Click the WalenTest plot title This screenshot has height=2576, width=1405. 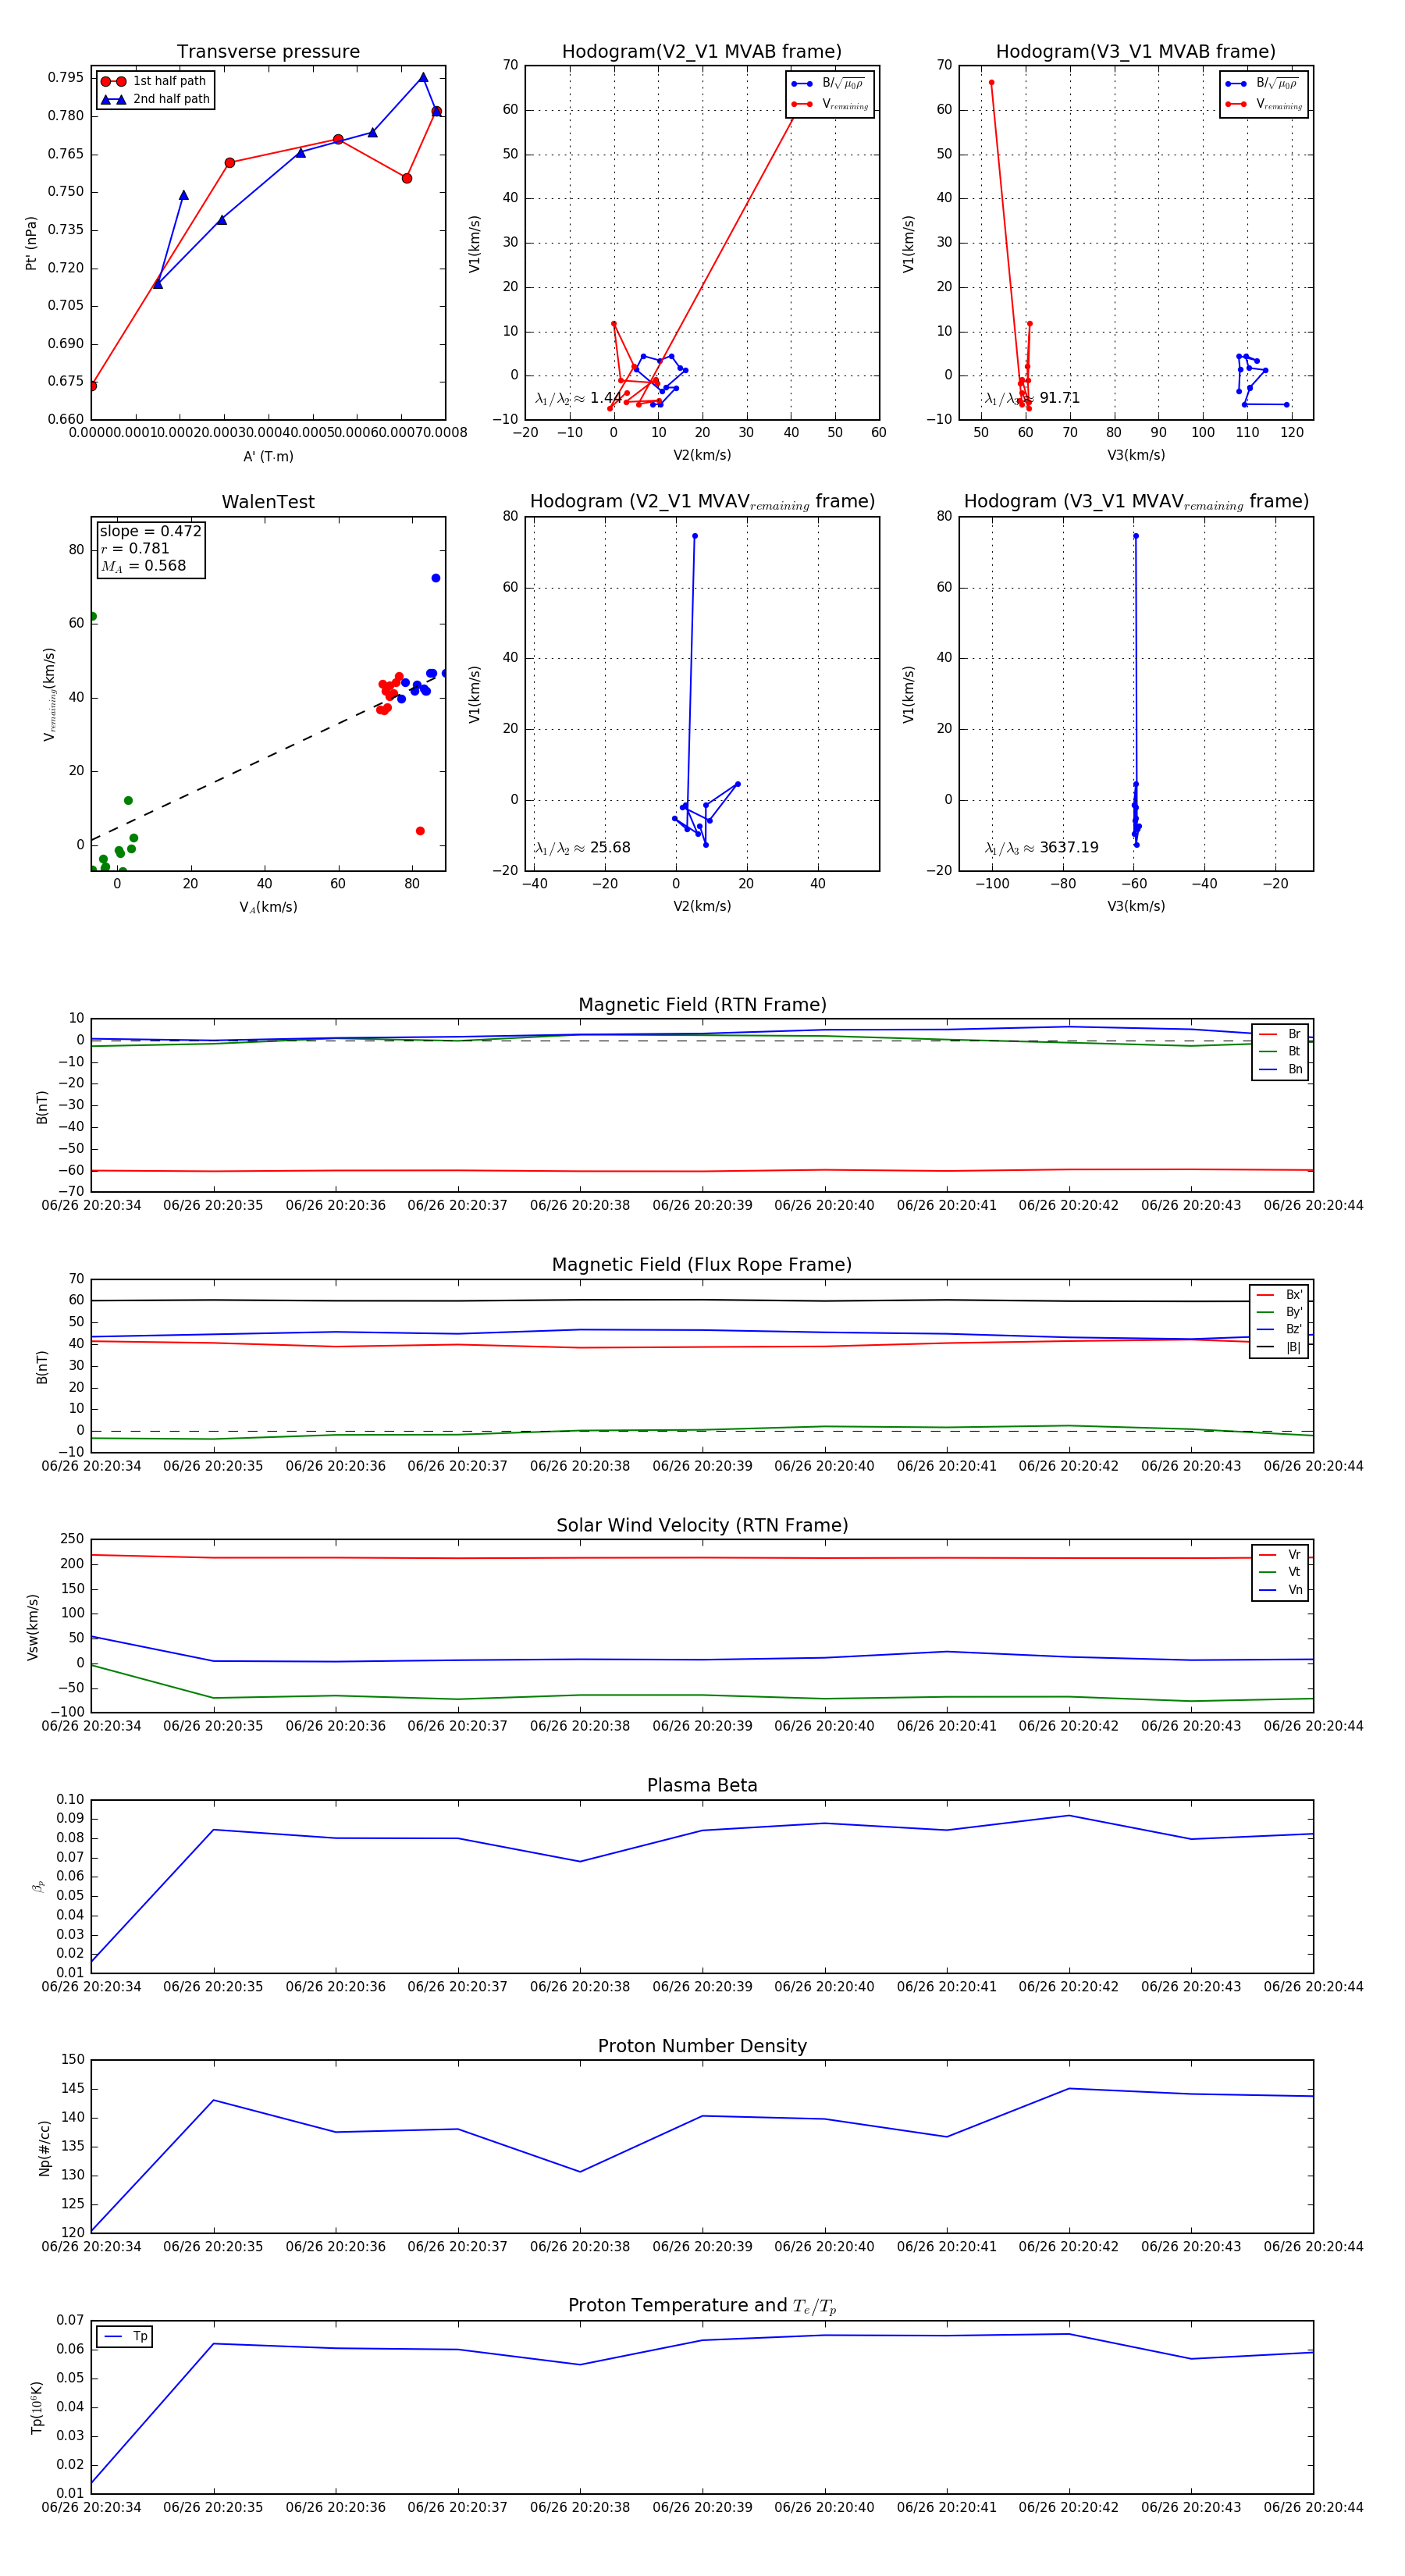coord(268,502)
